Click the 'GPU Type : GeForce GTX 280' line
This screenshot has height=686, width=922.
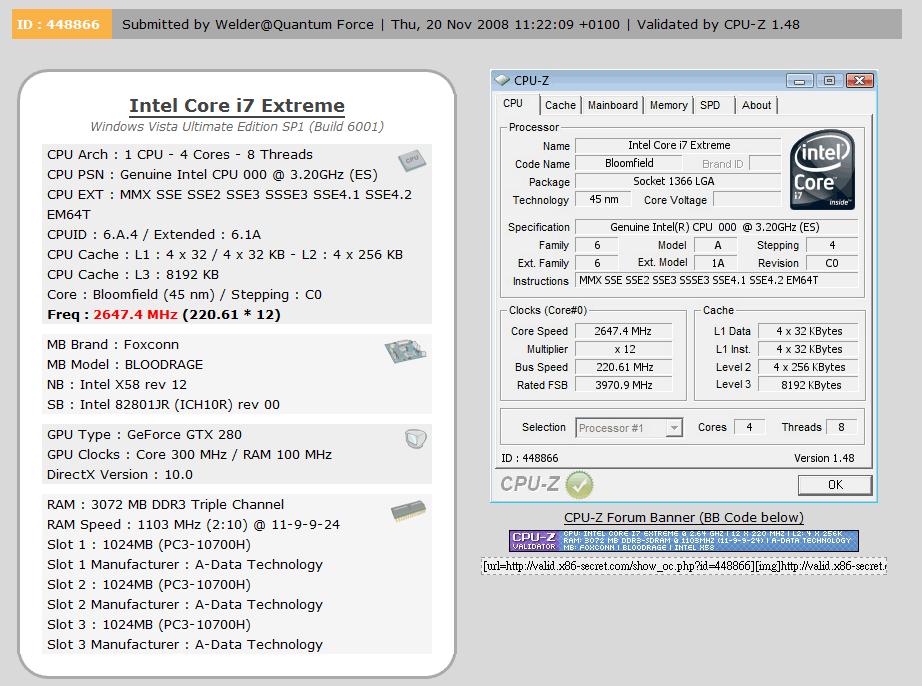[144, 434]
